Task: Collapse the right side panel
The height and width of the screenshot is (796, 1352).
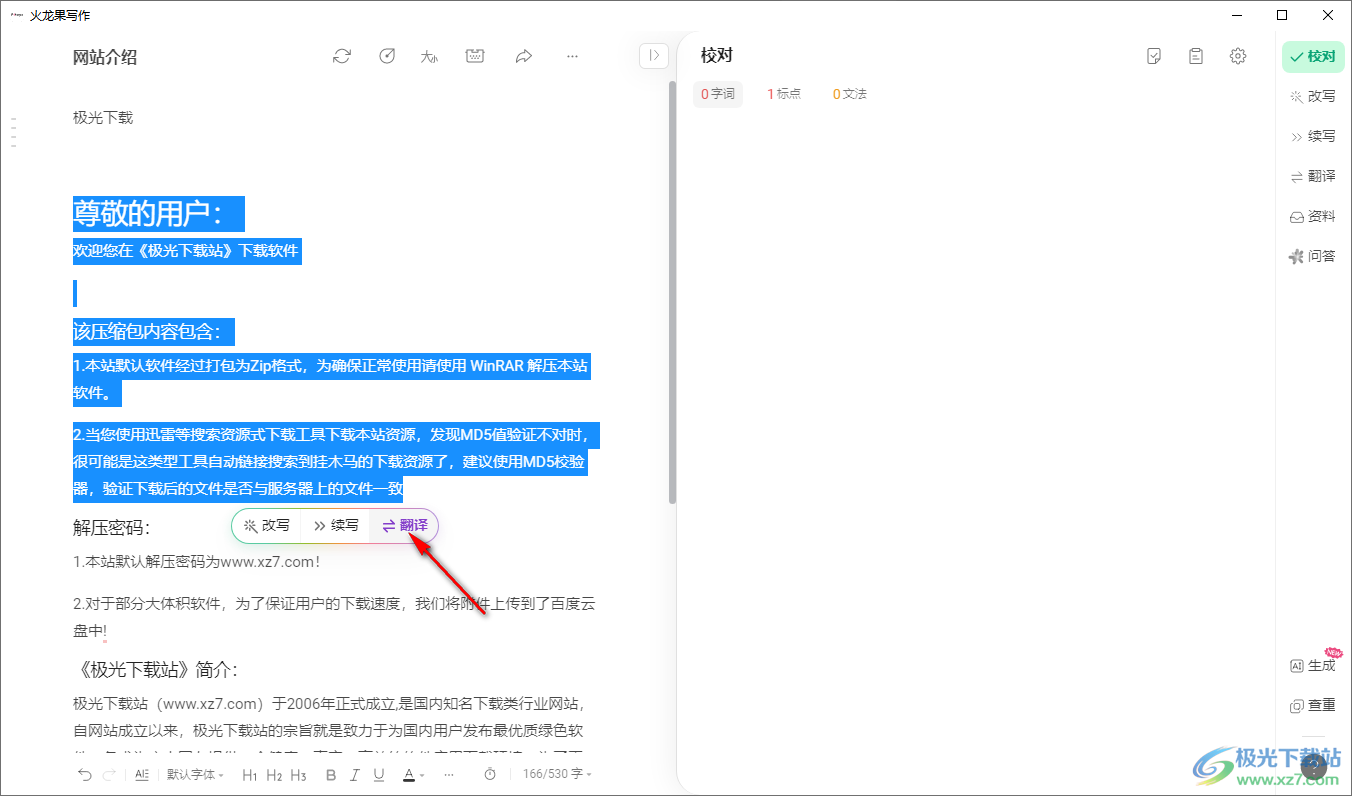Action: tap(653, 56)
